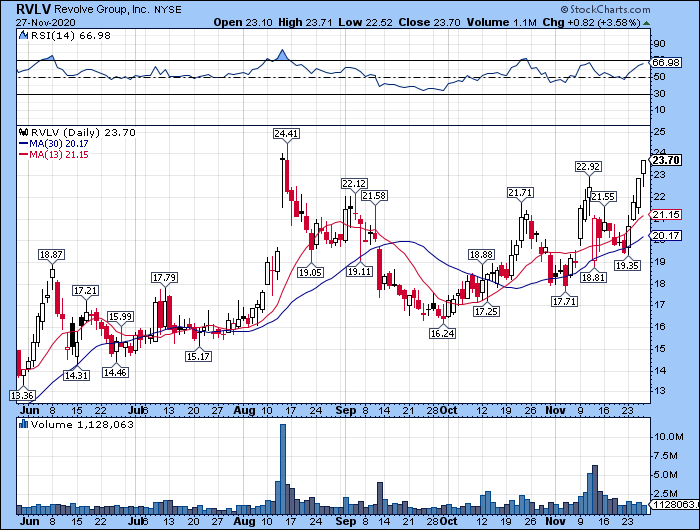700x530 pixels.
Task: Click the 66.98 RSI value tag on right axis
Action: point(666,63)
